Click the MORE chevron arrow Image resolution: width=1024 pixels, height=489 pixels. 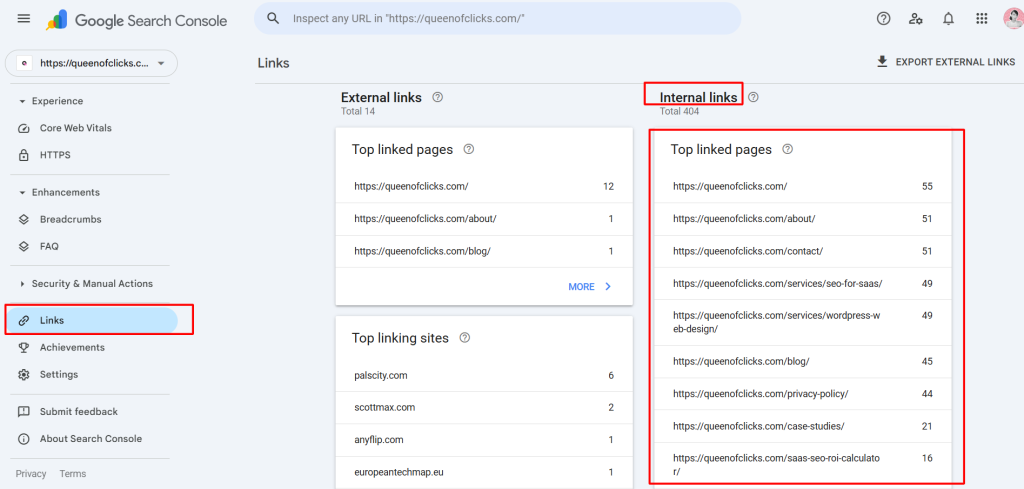[608, 287]
